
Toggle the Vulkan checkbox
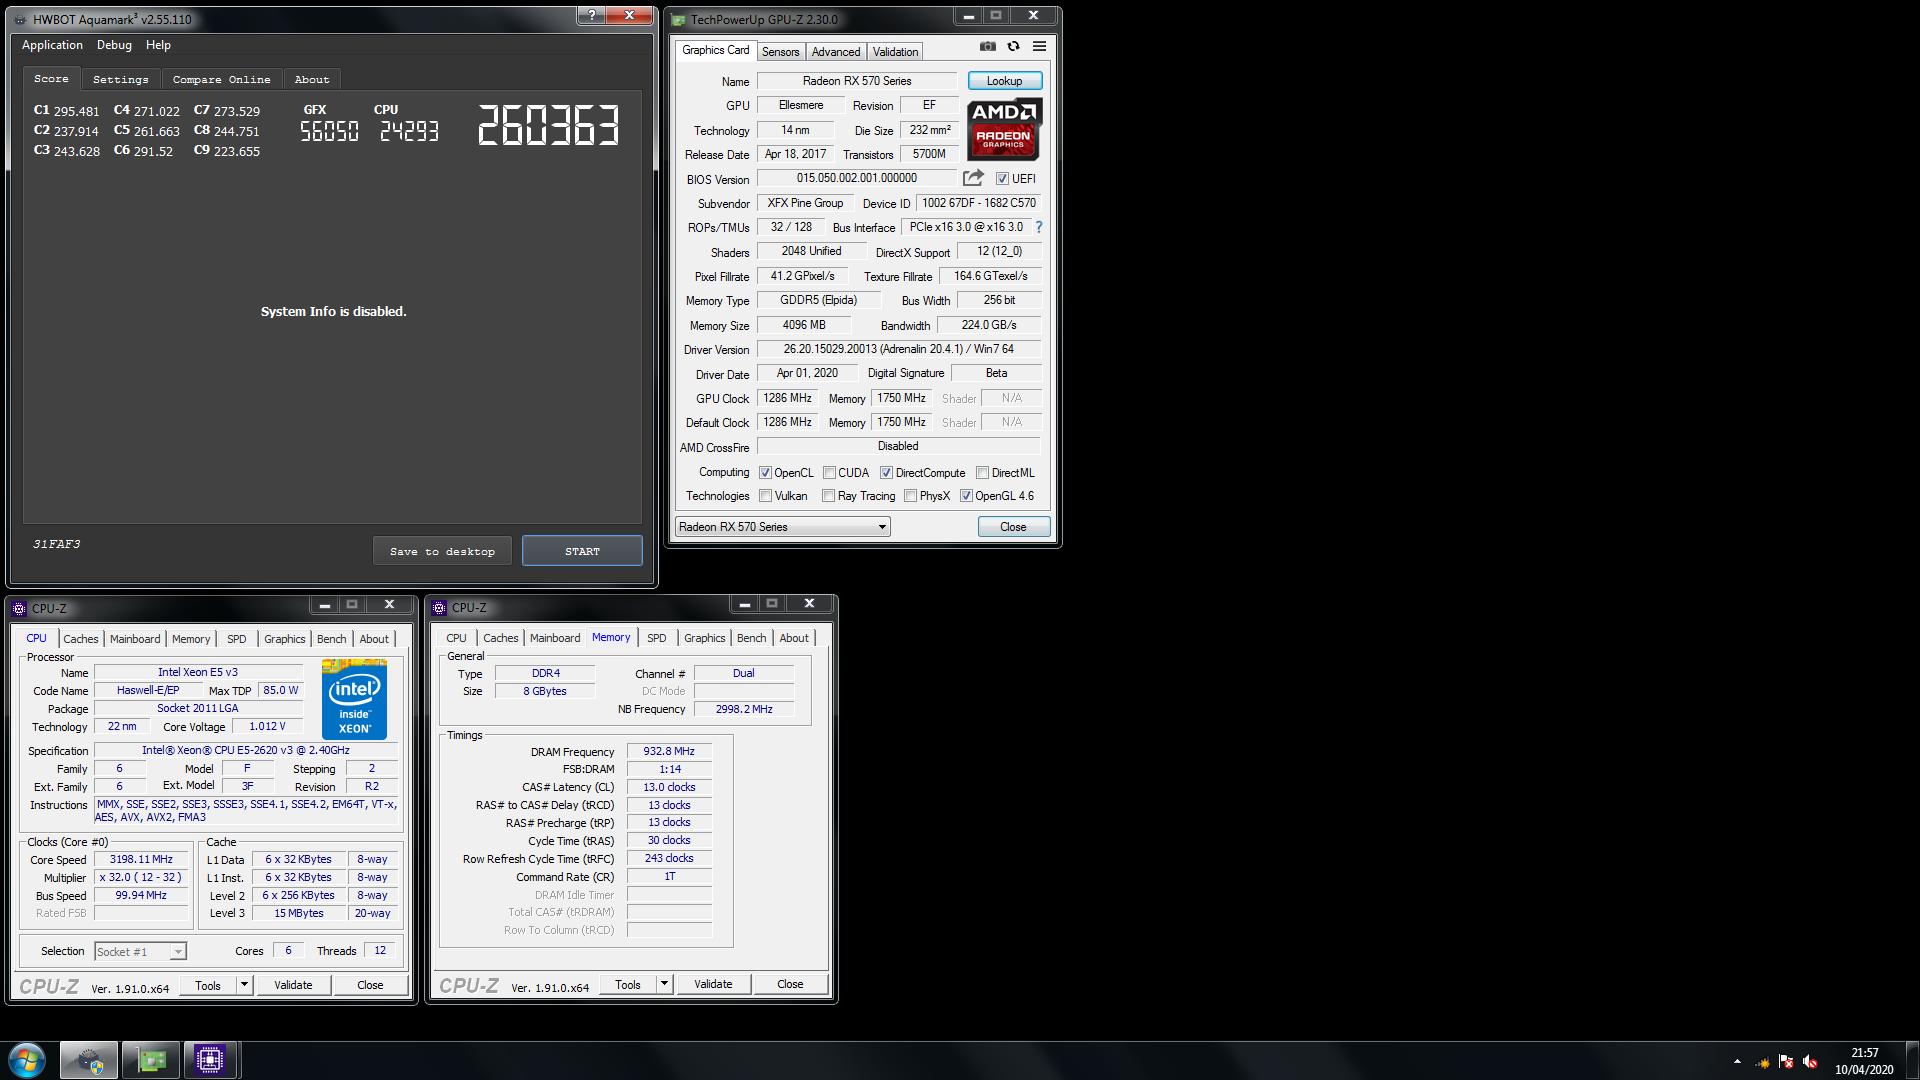(x=765, y=496)
